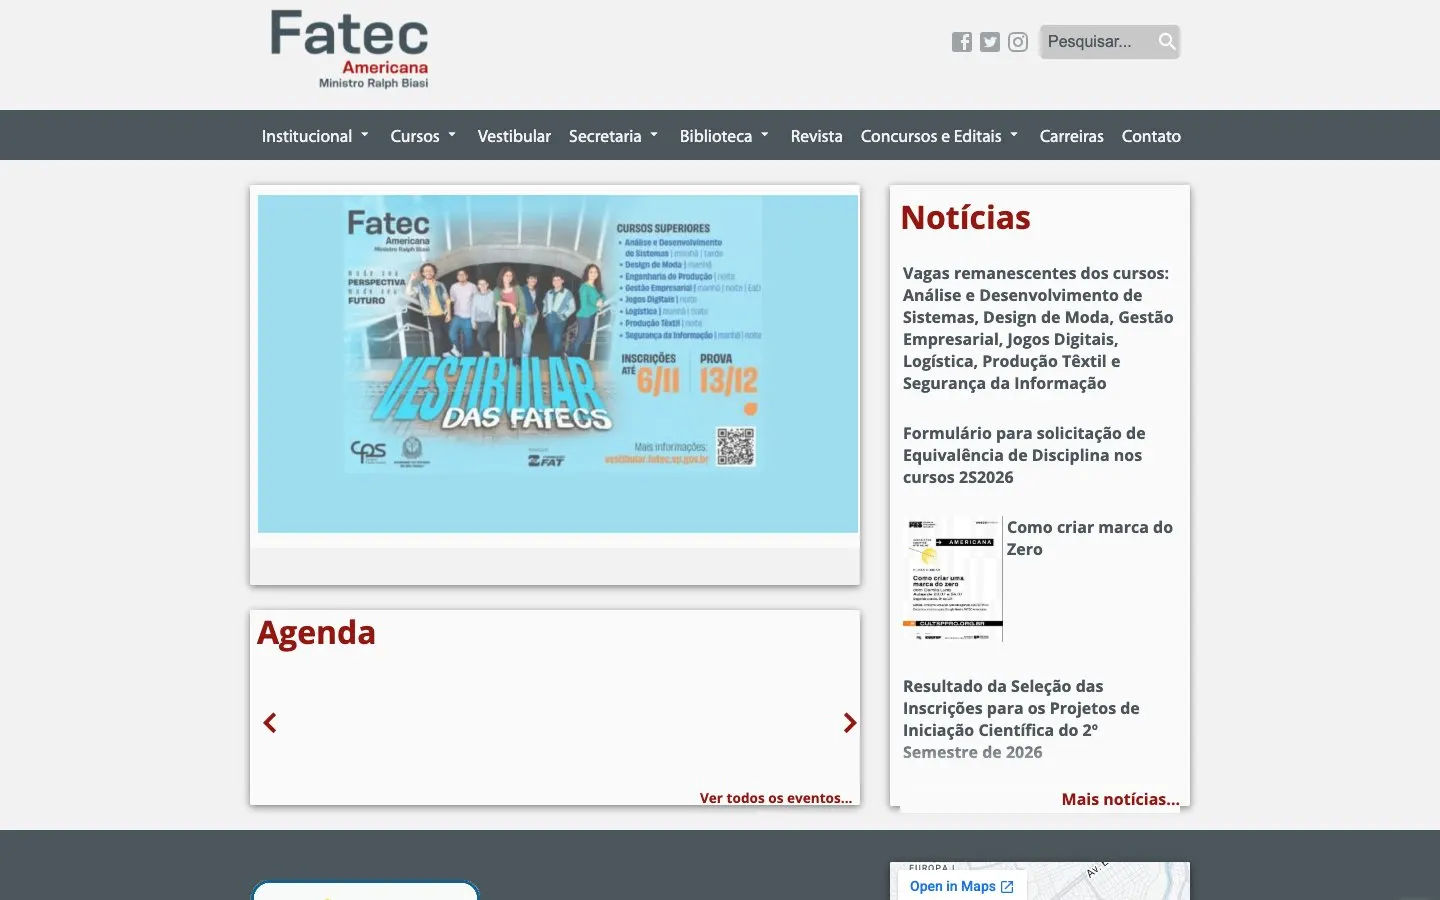Click Ver todos os eventos link
The height and width of the screenshot is (900, 1440).
pos(776,798)
